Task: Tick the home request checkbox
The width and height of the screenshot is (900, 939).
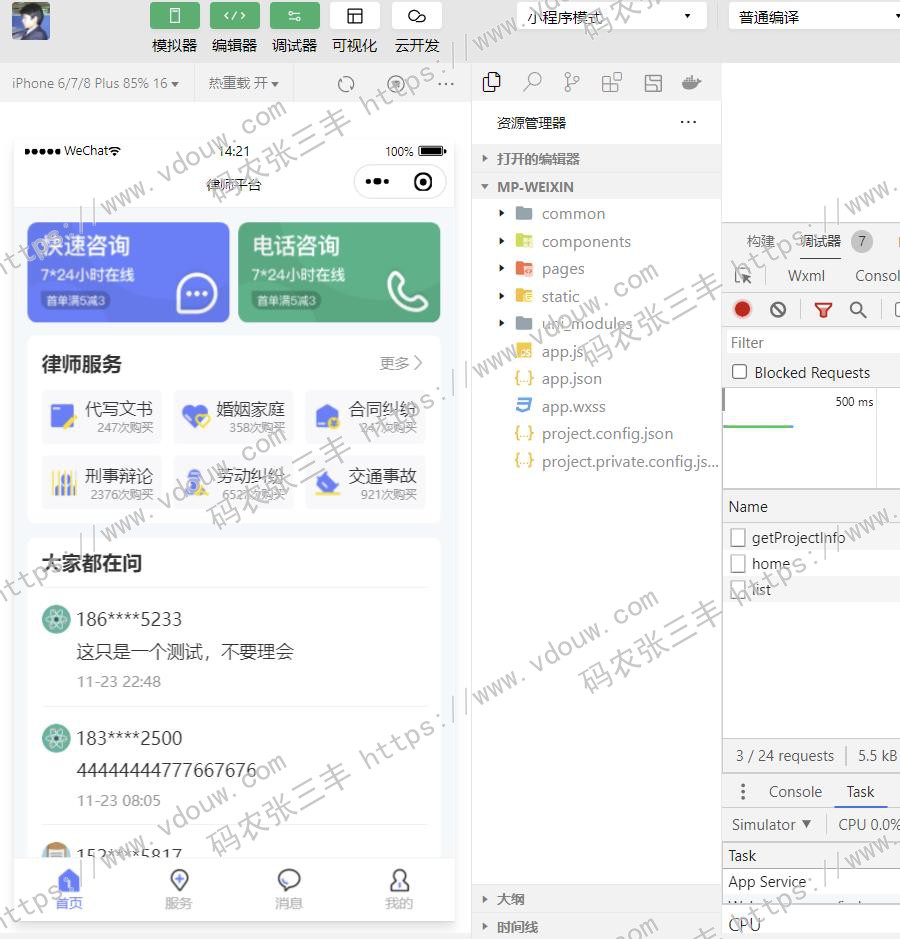Action: 738,564
